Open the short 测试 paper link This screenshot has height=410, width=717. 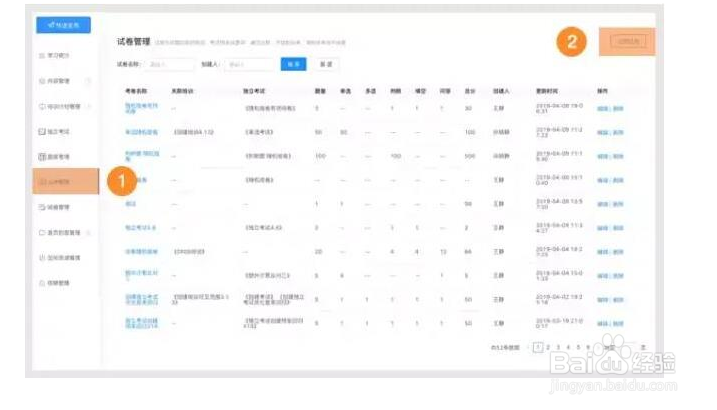pyautogui.click(x=131, y=204)
